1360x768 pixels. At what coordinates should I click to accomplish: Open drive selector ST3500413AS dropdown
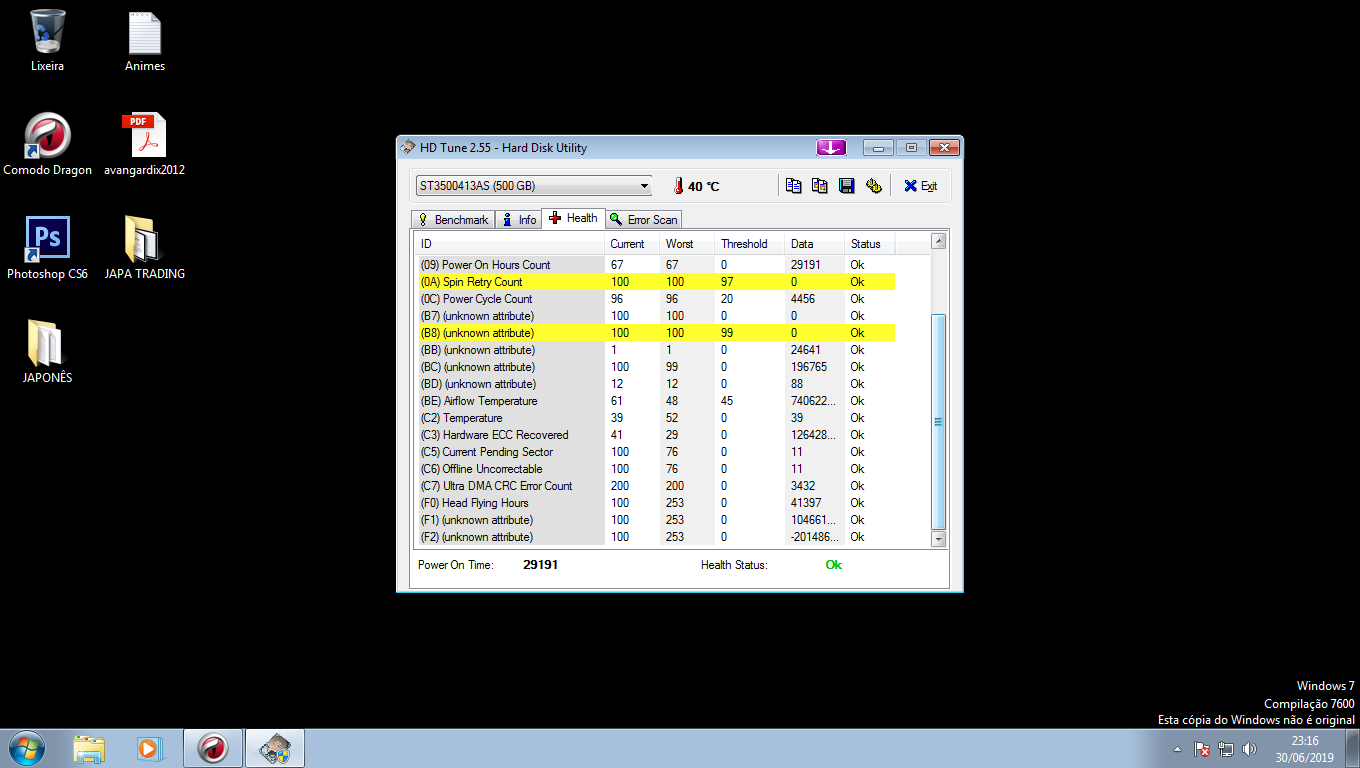534,186
